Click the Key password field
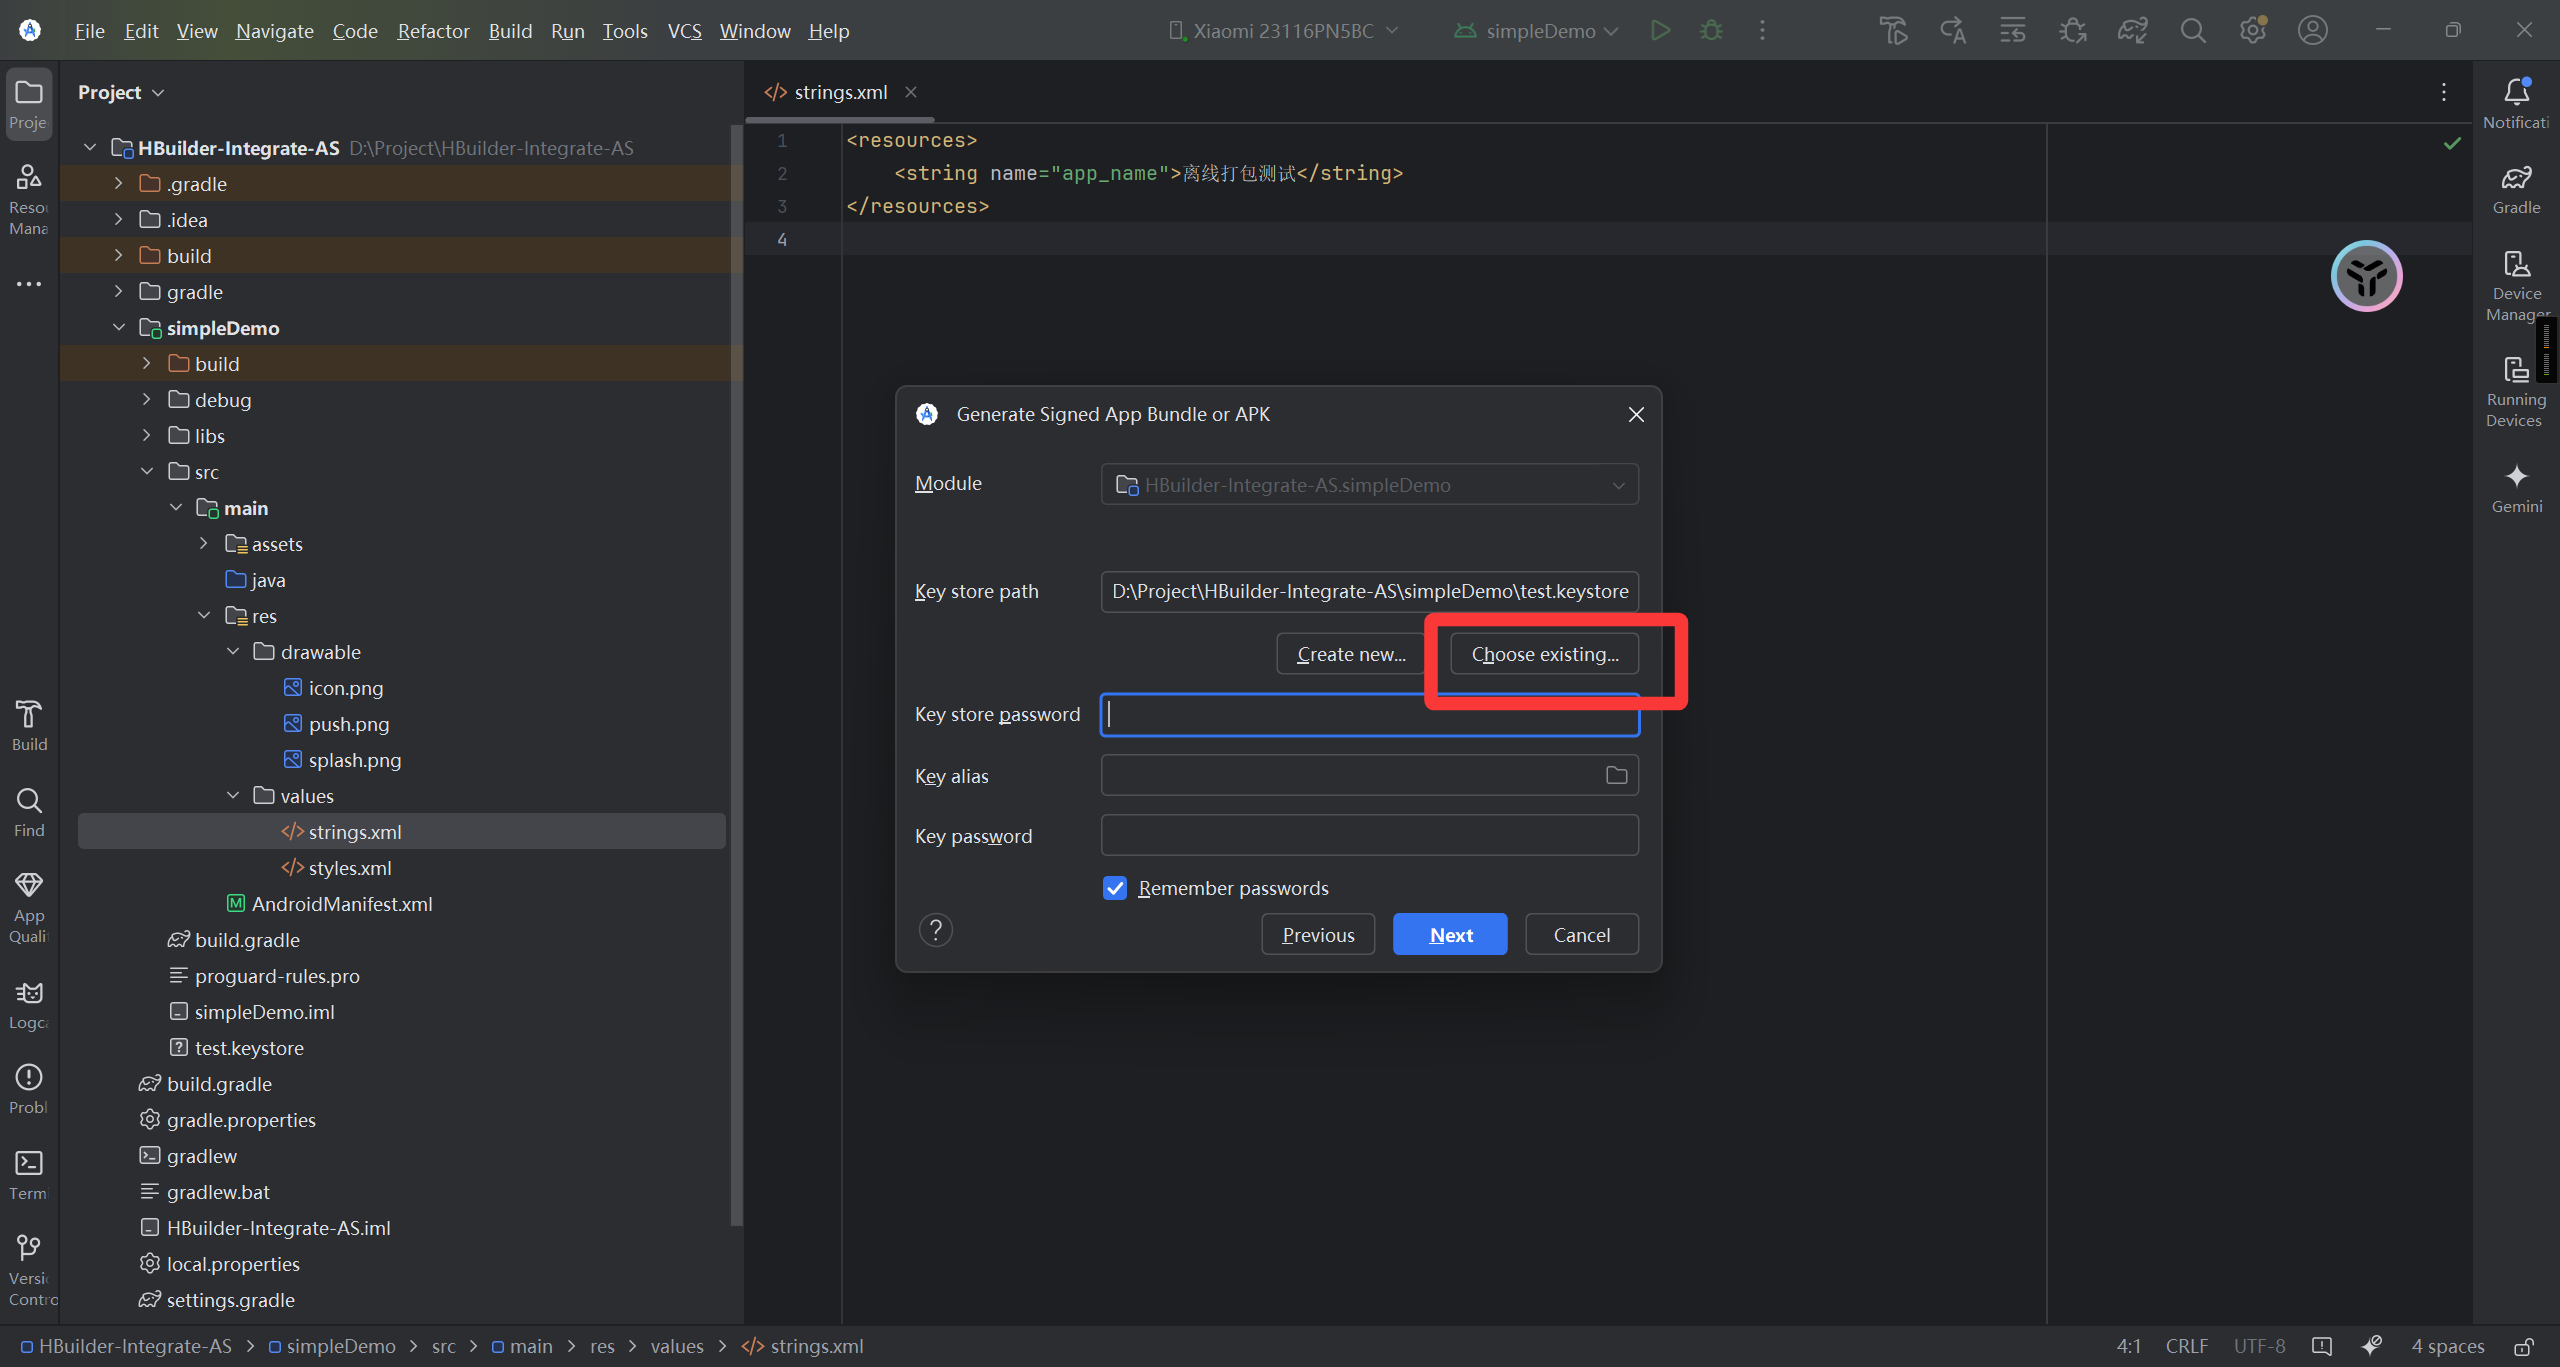This screenshot has height=1367, width=2560. [1369, 836]
